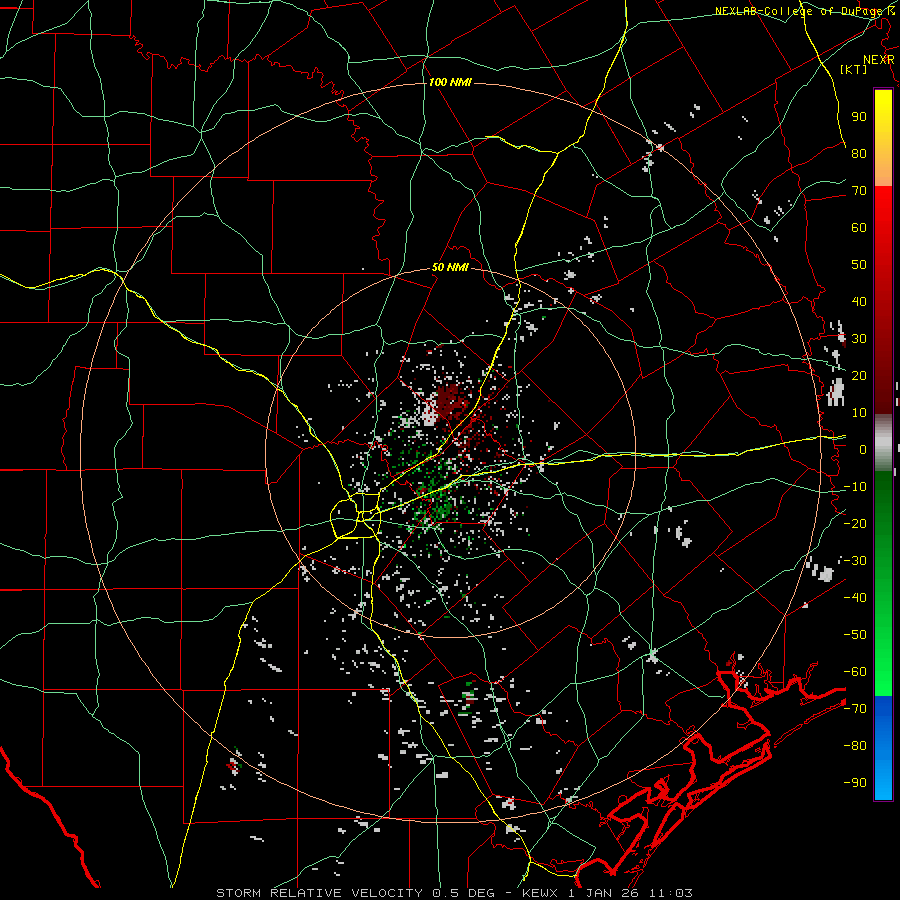Select the -90 value on velocity scale

(x=855, y=783)
